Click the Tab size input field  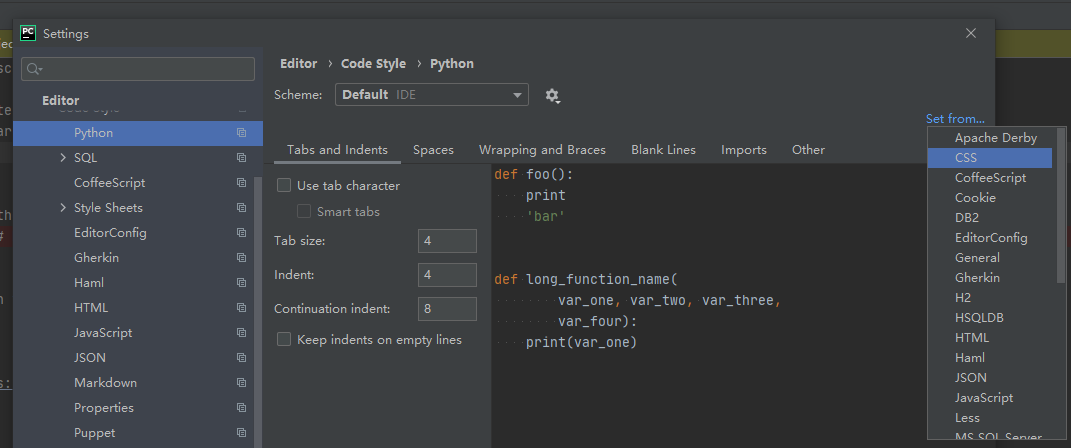[x=447, y=241]
